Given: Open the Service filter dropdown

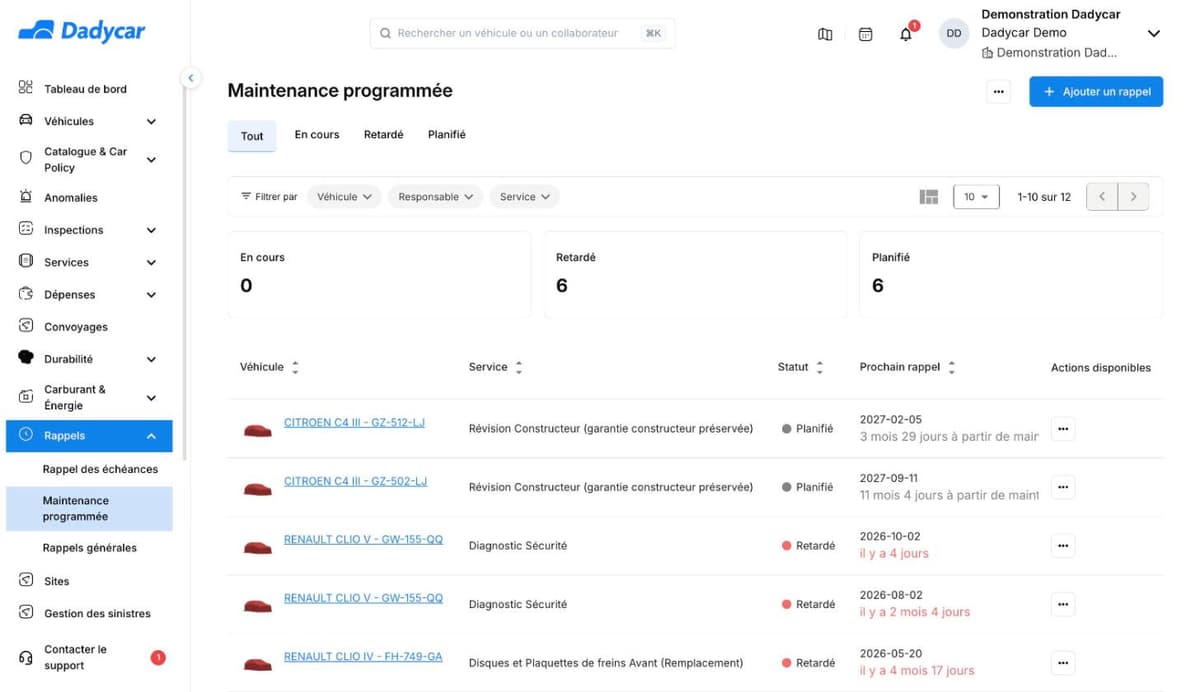Looking at the screenshot, I should tap(525, 197).
